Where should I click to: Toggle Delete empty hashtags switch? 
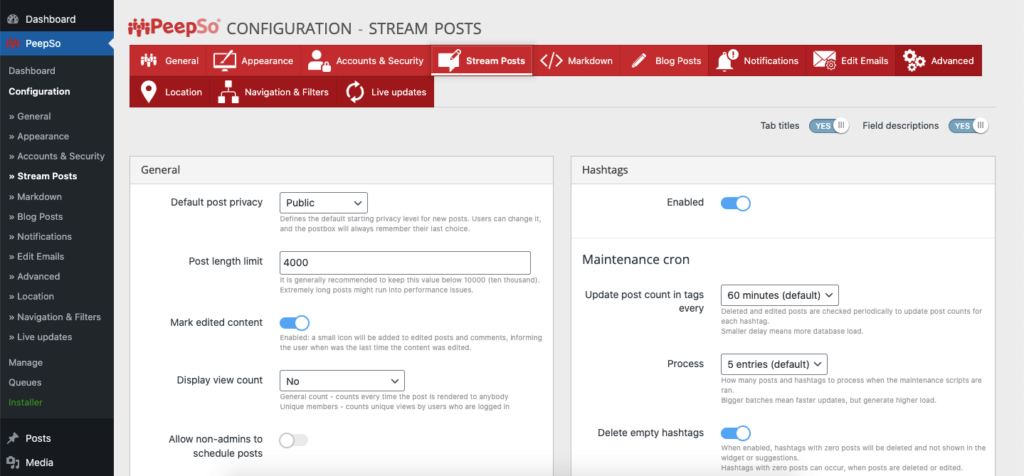(x=735, y=433)
